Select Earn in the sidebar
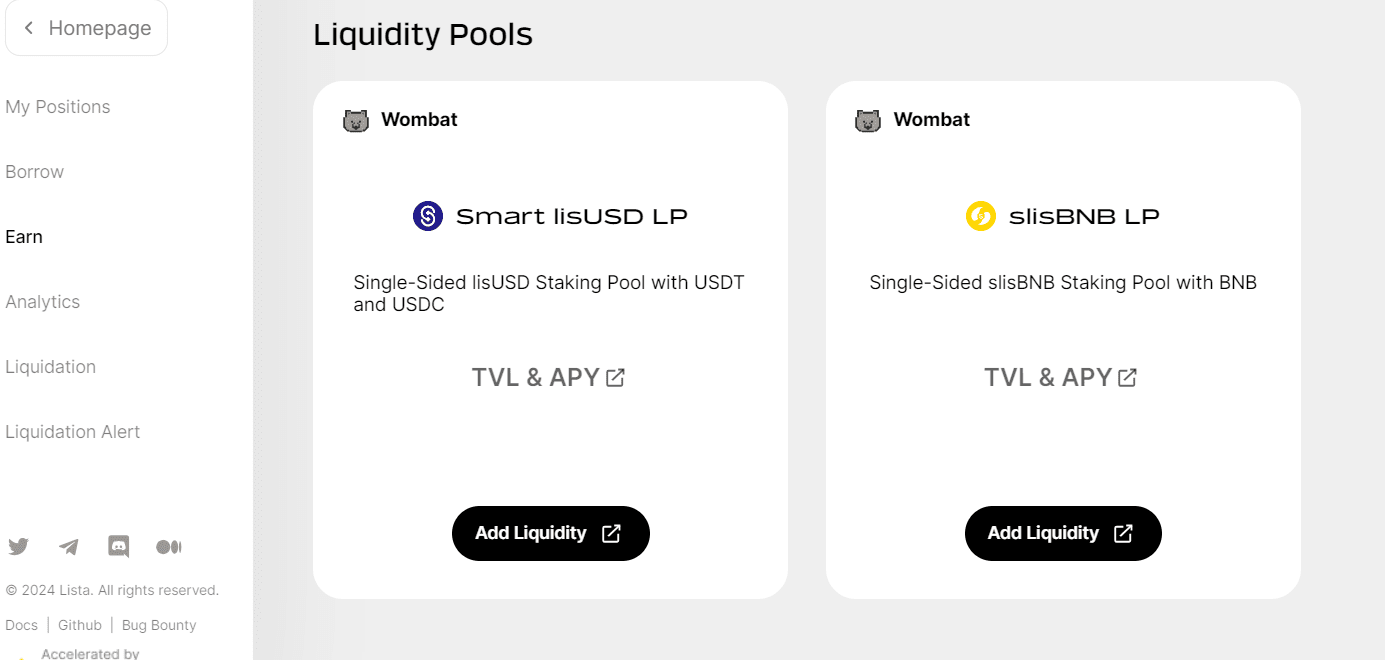The height and width of the screenshot is (660, 1385). 24,237
